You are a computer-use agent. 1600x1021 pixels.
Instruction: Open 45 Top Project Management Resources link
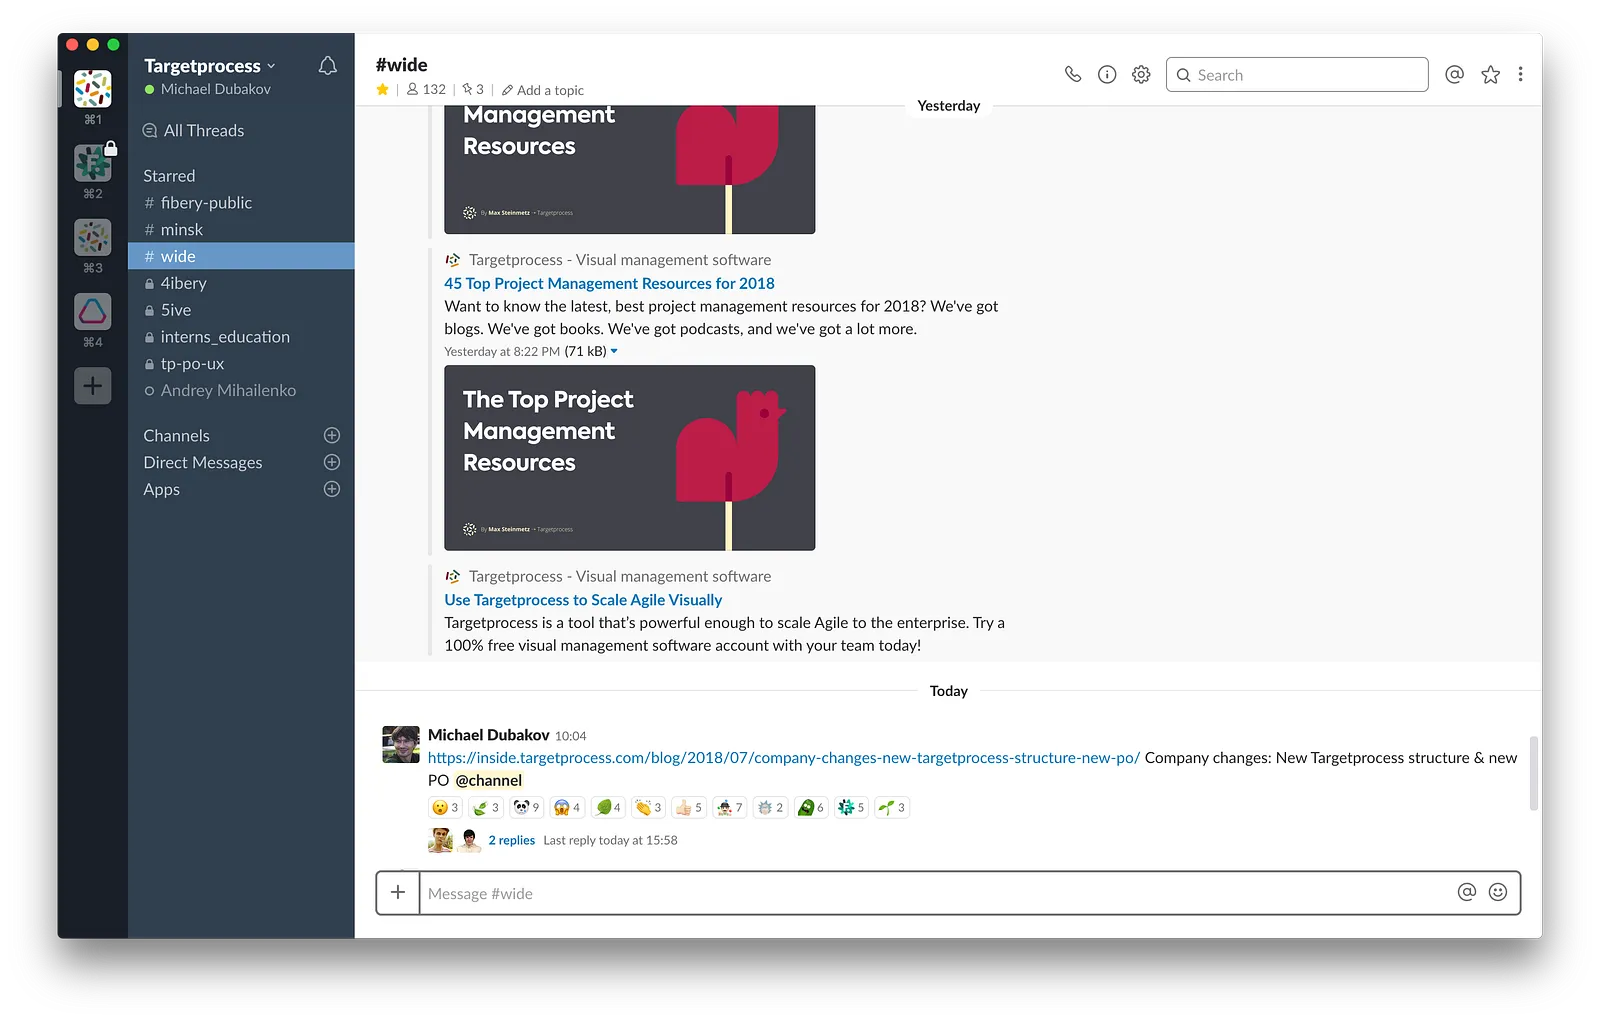(x=609, y=284)
